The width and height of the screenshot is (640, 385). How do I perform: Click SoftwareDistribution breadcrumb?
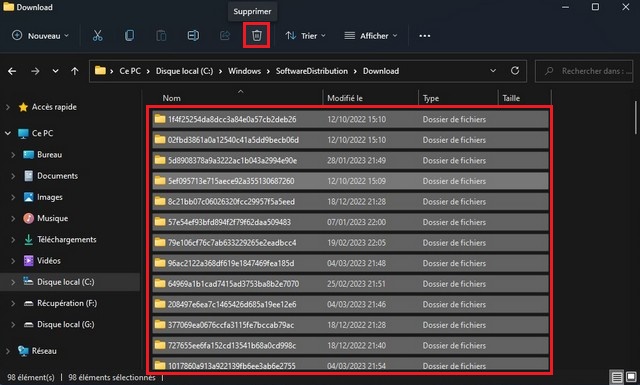[x=311, y=71]
